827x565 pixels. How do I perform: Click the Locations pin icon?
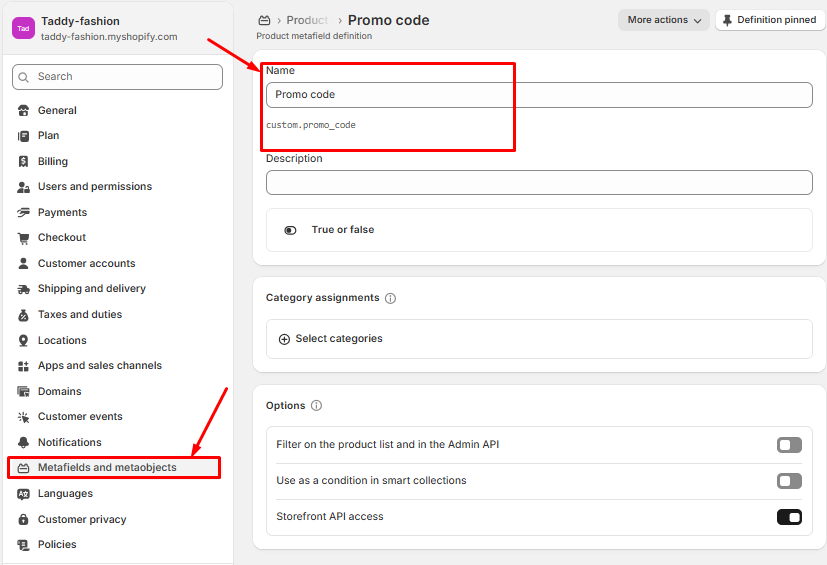[24, 341]
